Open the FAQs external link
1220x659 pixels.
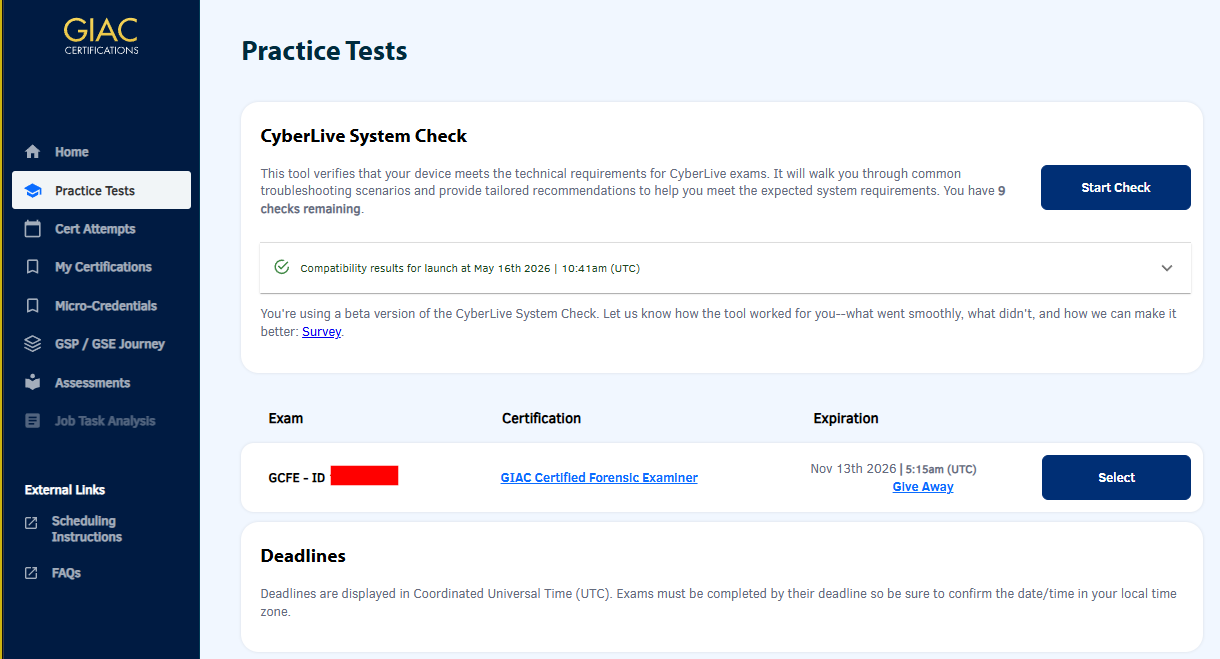tap(66, 573)
